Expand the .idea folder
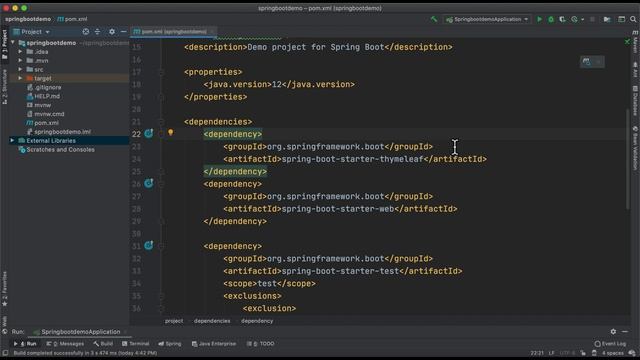The height and width of the screenshot is (360, 640). tap(20, 52)
